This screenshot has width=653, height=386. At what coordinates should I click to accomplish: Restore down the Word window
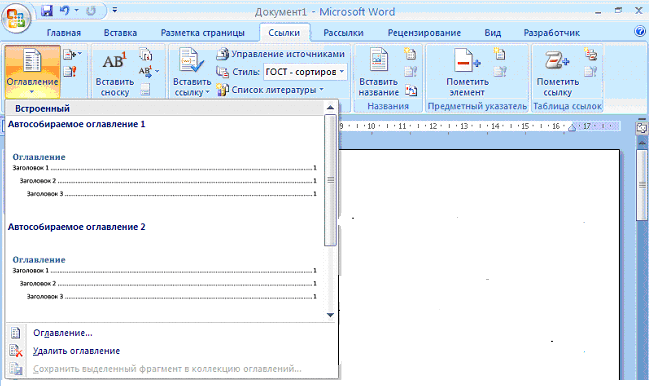pos(618,10)
